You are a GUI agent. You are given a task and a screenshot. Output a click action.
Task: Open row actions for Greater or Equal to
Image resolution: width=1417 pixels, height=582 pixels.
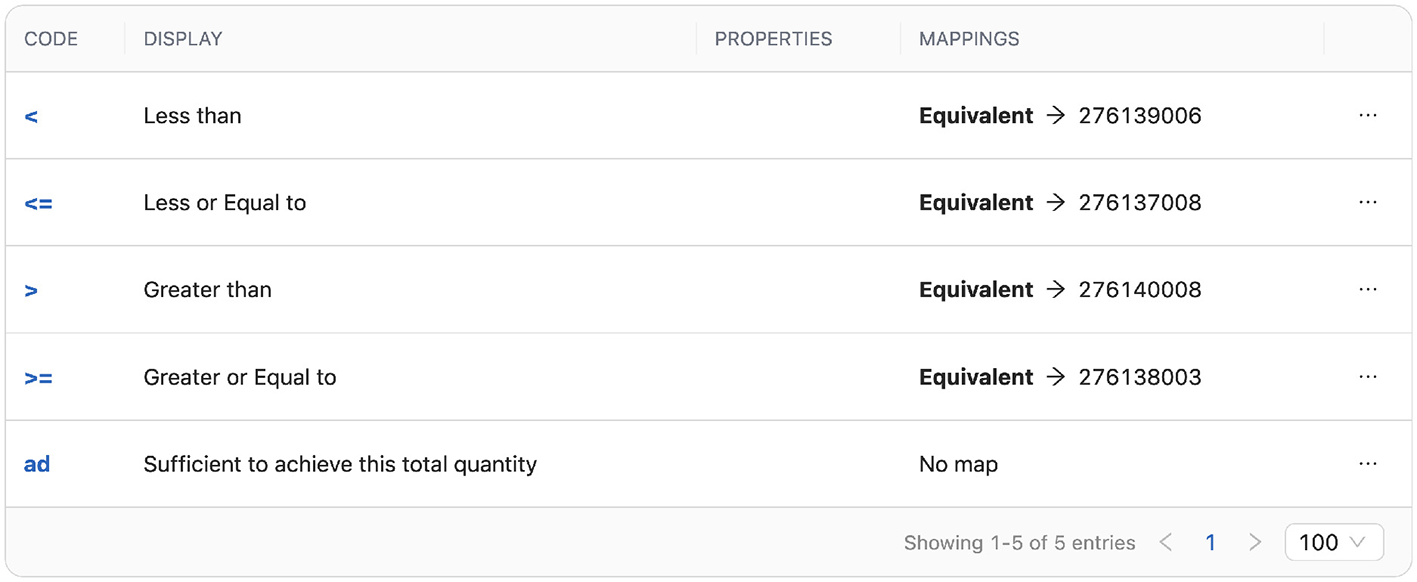[x=1368, y=377]
